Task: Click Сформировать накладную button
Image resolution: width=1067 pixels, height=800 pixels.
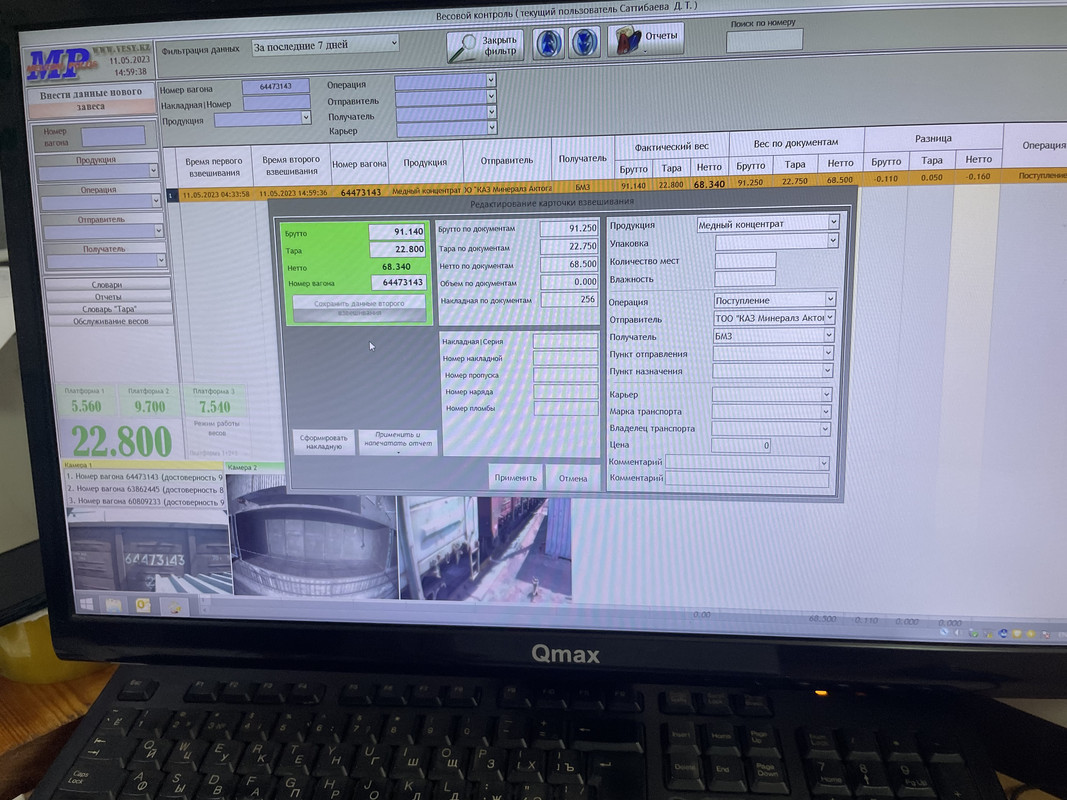Action: click(x=324, y=442)
